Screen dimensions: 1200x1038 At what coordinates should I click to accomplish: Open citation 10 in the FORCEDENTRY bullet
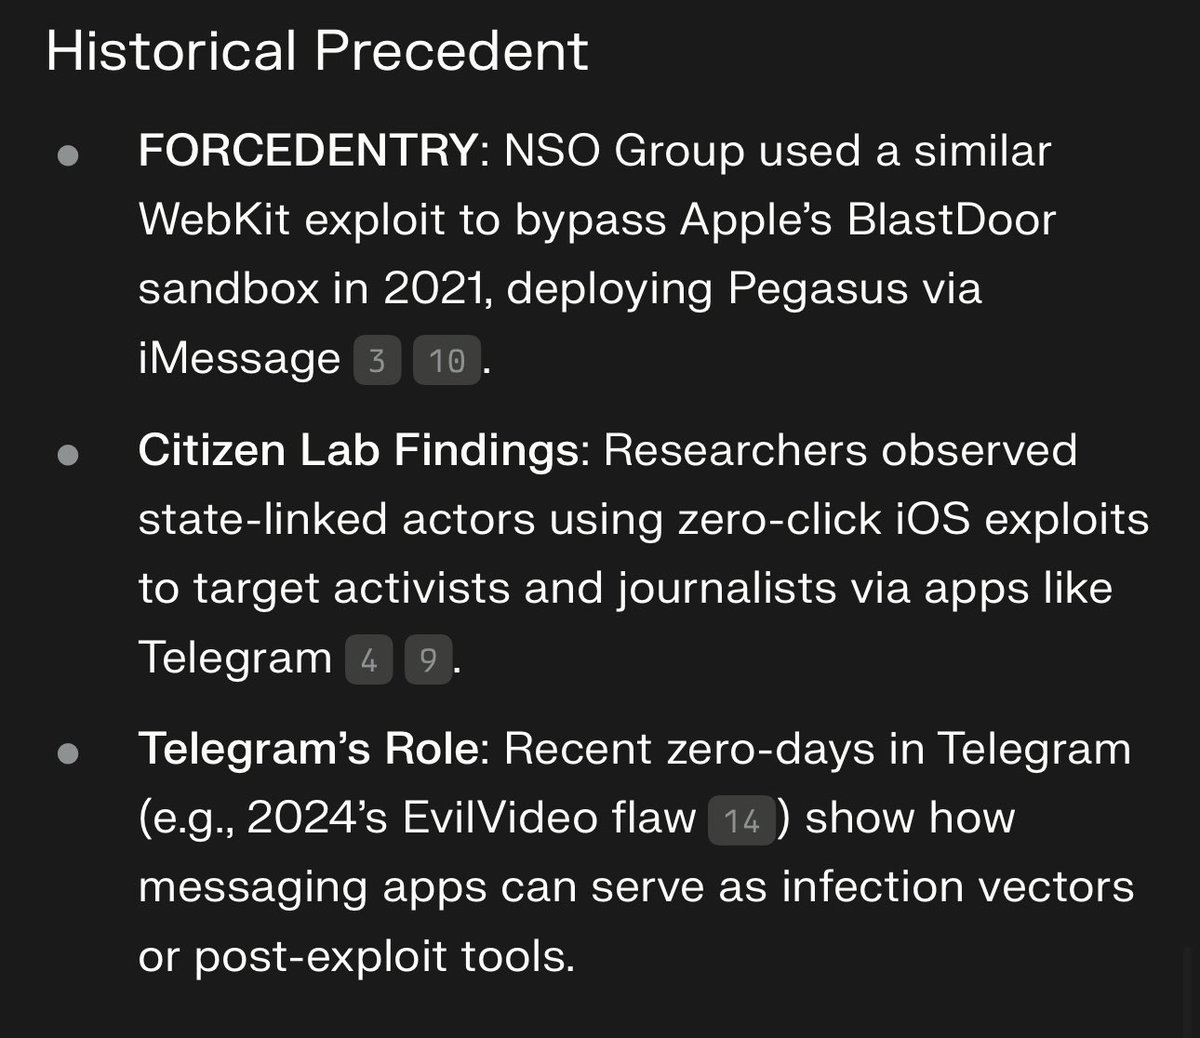pos(447,360)
